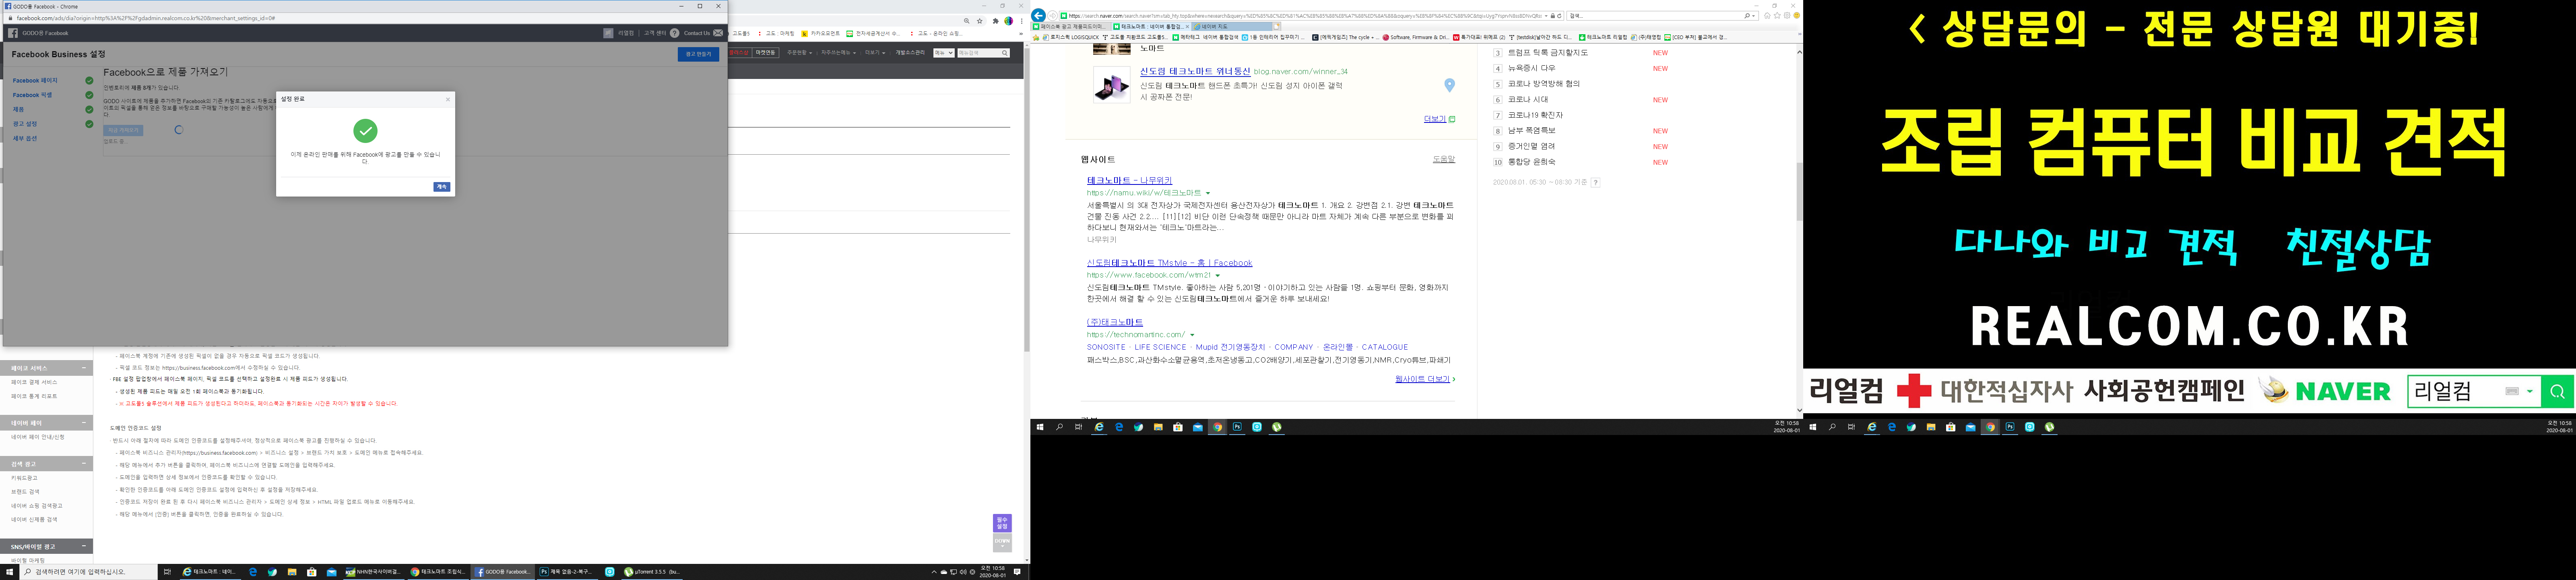2576x580 pixels.
Task: Click the Chrome zoom magnifier icon
Action: point(966,20)
